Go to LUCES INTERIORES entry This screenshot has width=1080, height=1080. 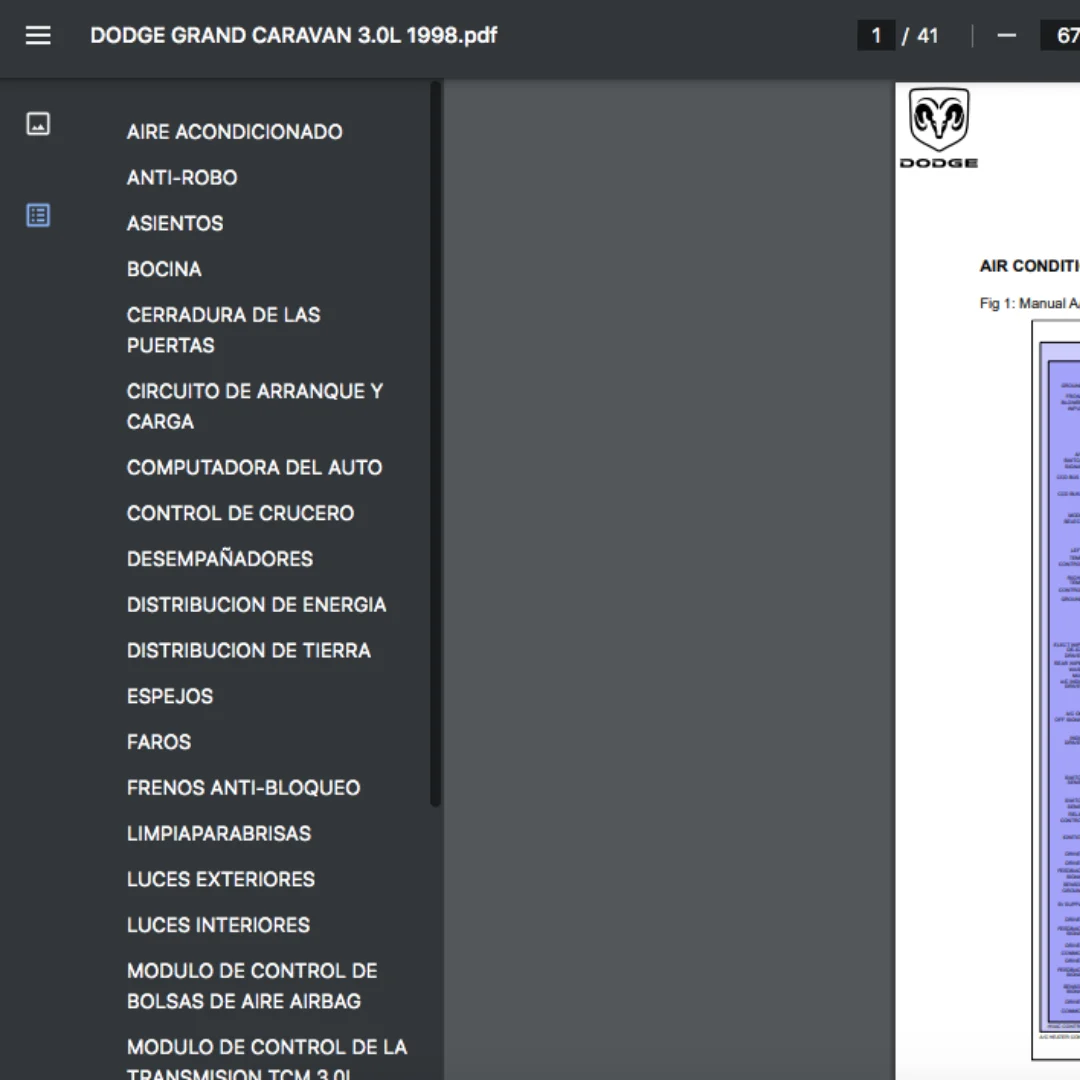(x=218, y=925)
